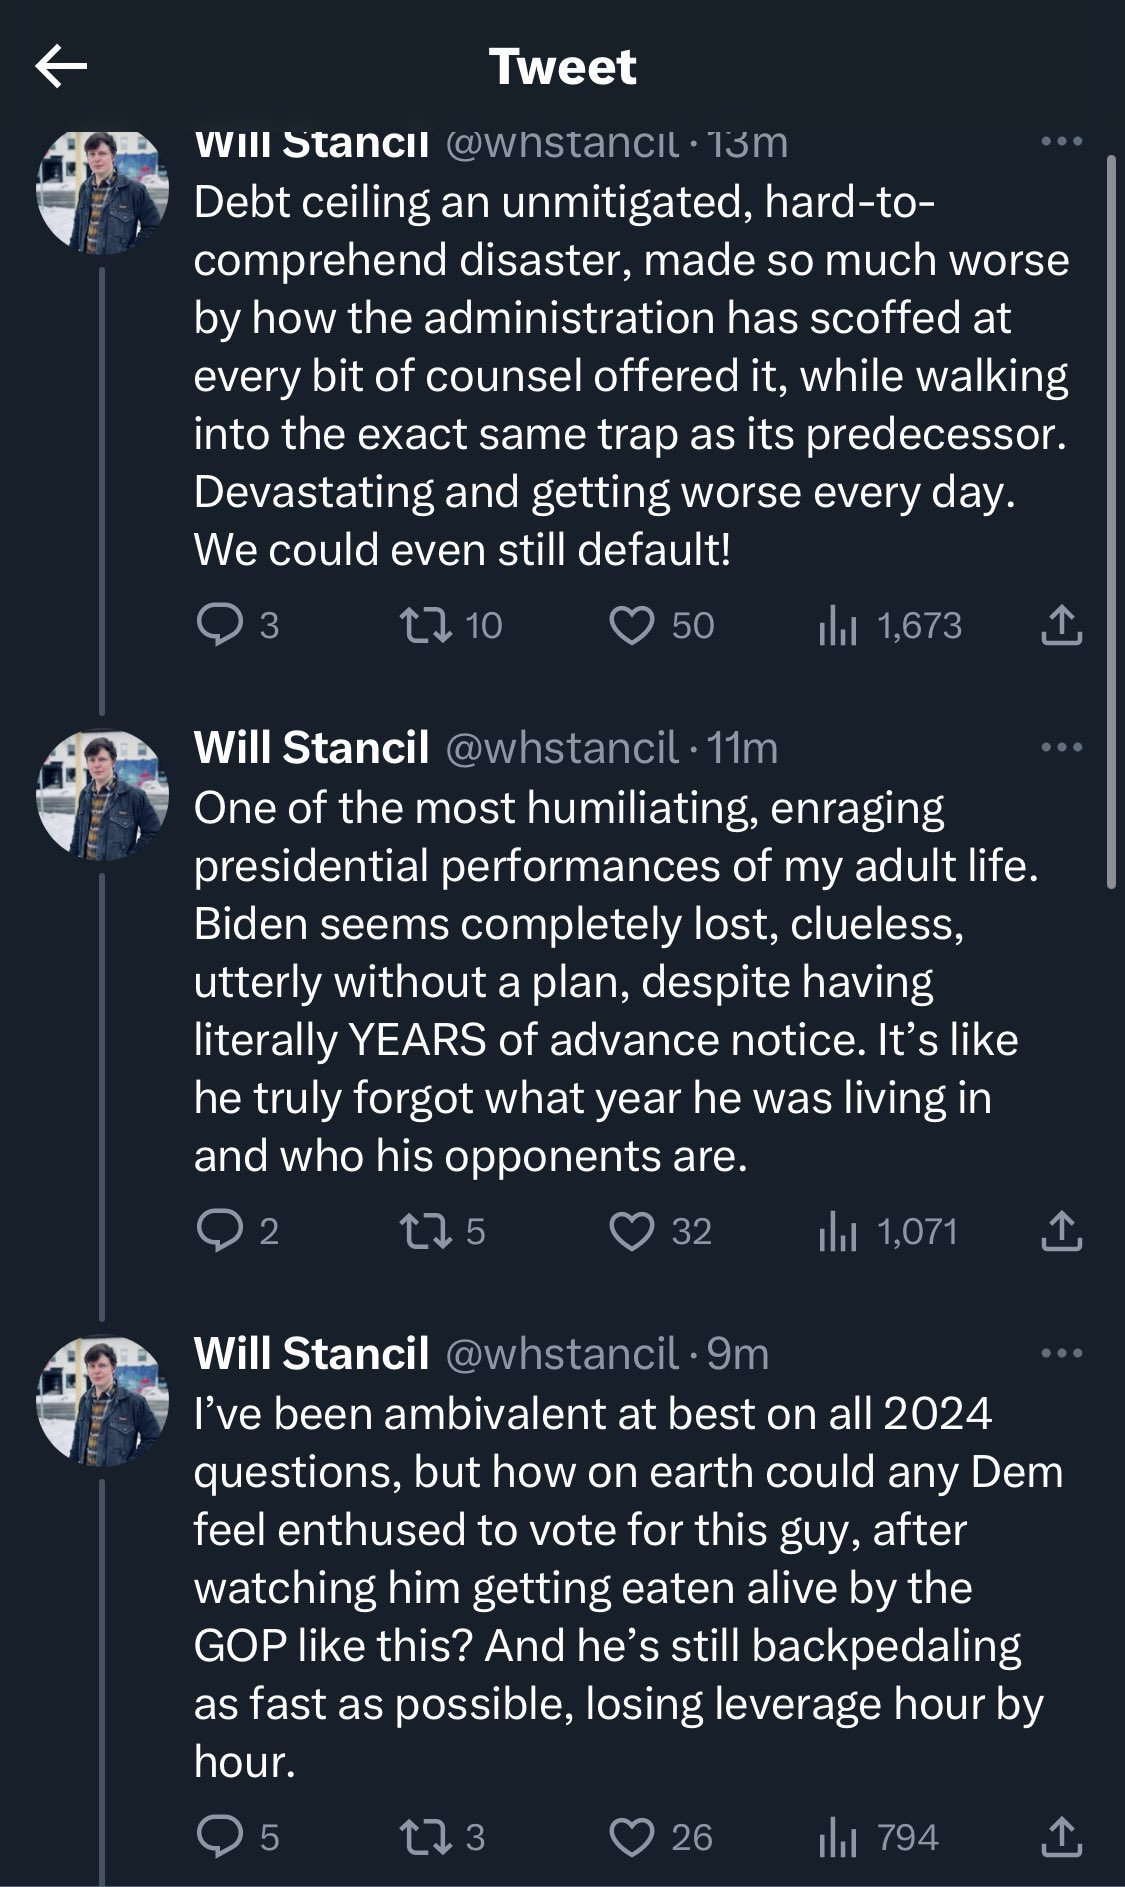Share the debt ceiling disaster tweet

click(x=1061, y=625)
